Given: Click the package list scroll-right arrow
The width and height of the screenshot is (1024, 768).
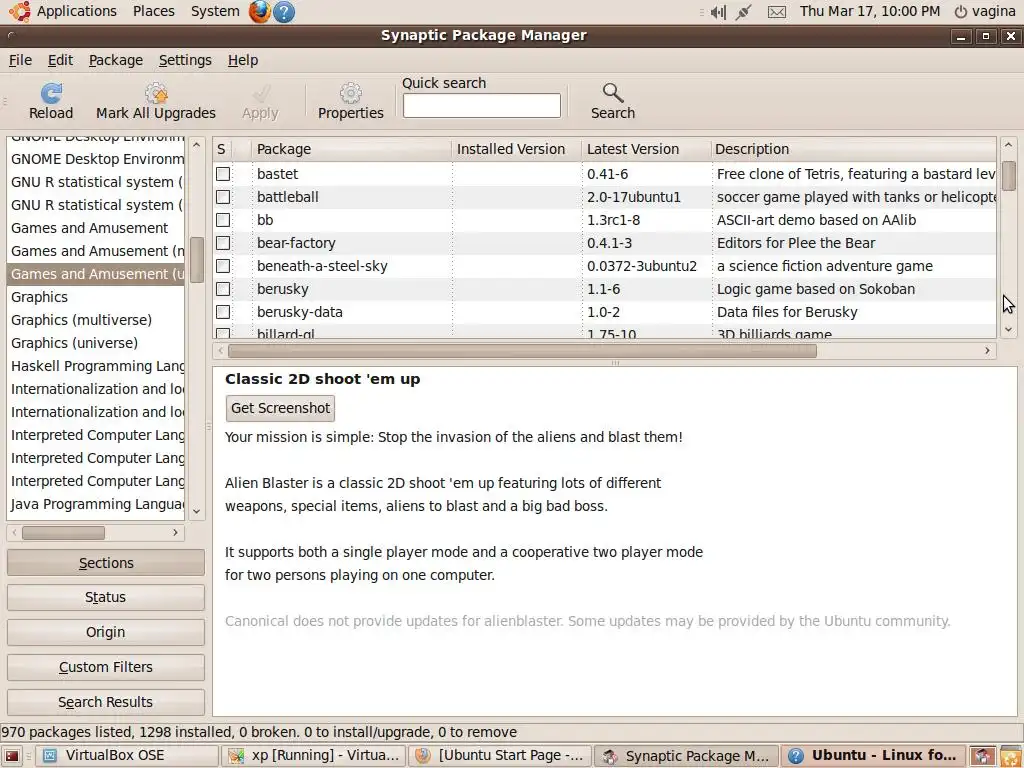Looking at the screenshot, I should click(x=987, y=351).
